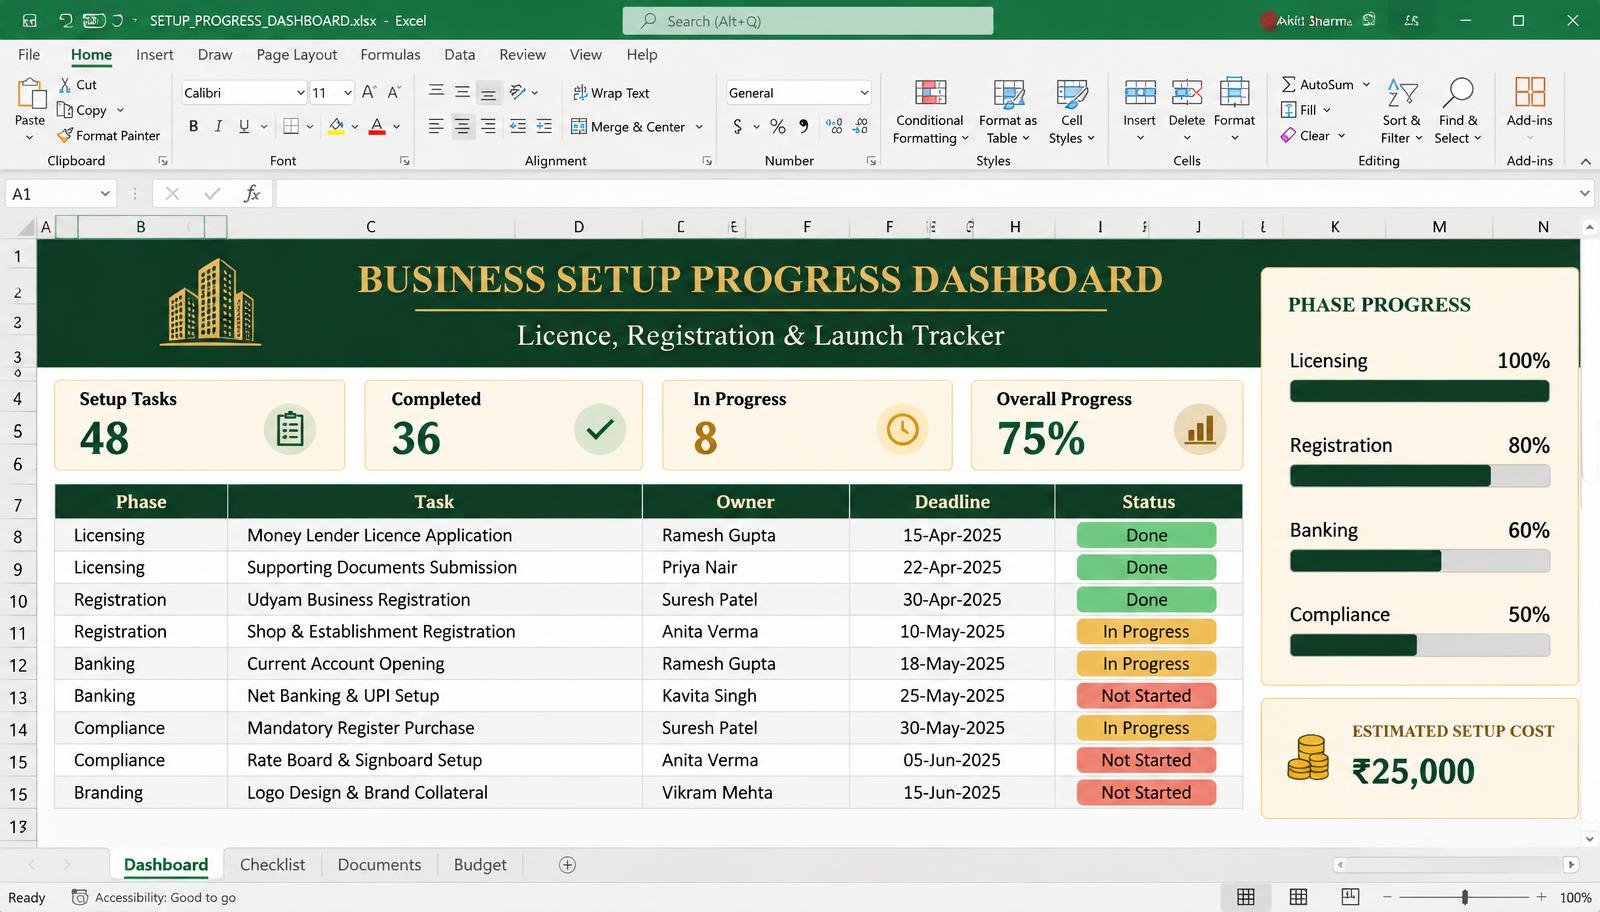This screenshot has height=912, width=1600.
Task: Toggle Italic formatting
Action: coord(218,126)
